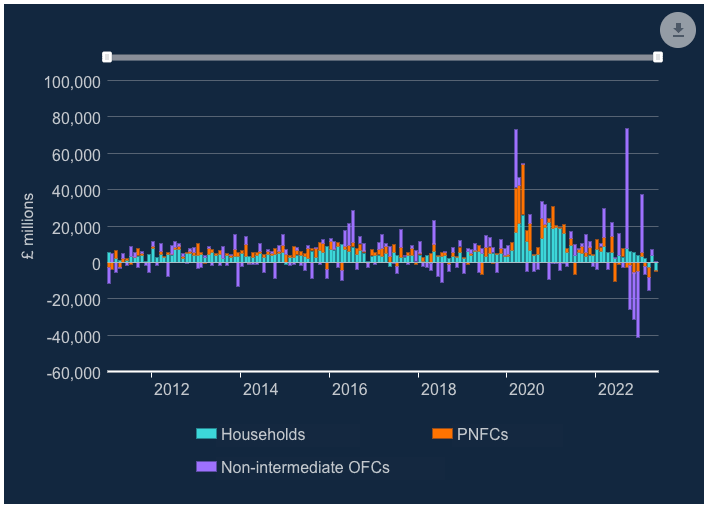Toggle the Households series legend label

click(263, 434)
